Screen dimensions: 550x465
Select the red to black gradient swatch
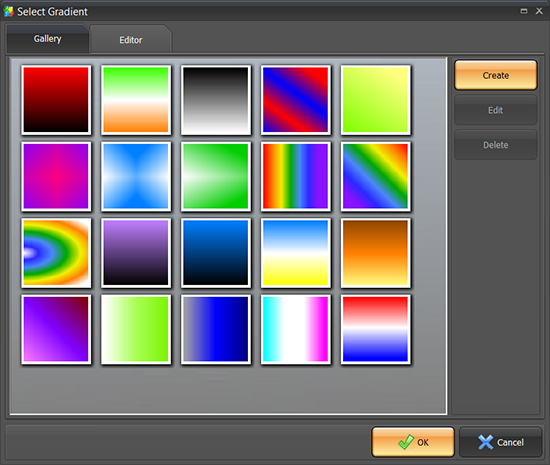56,100
